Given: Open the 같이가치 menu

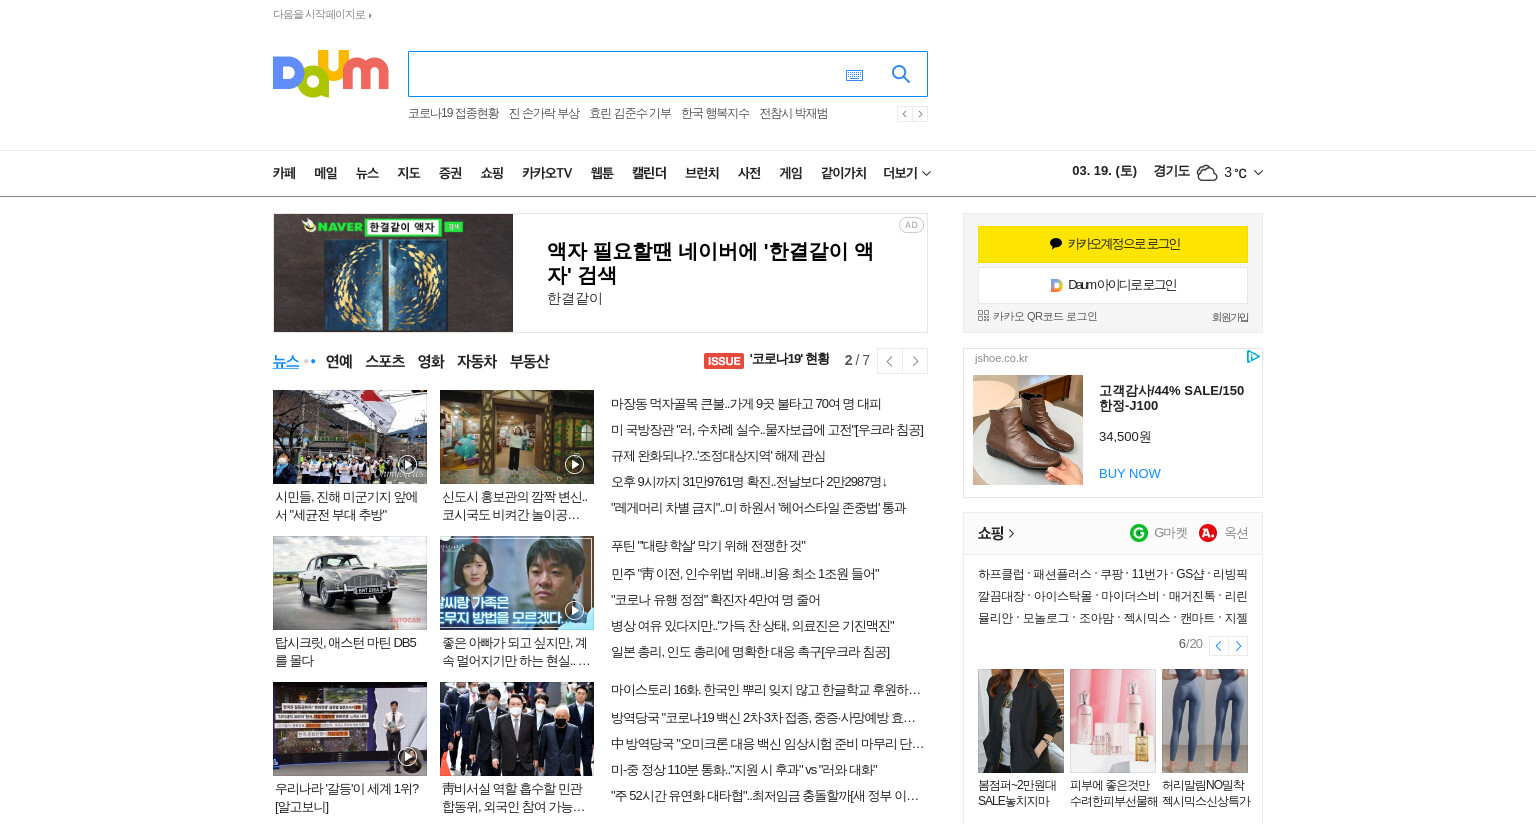Looking at the screenshot, I should pos(844,173).
